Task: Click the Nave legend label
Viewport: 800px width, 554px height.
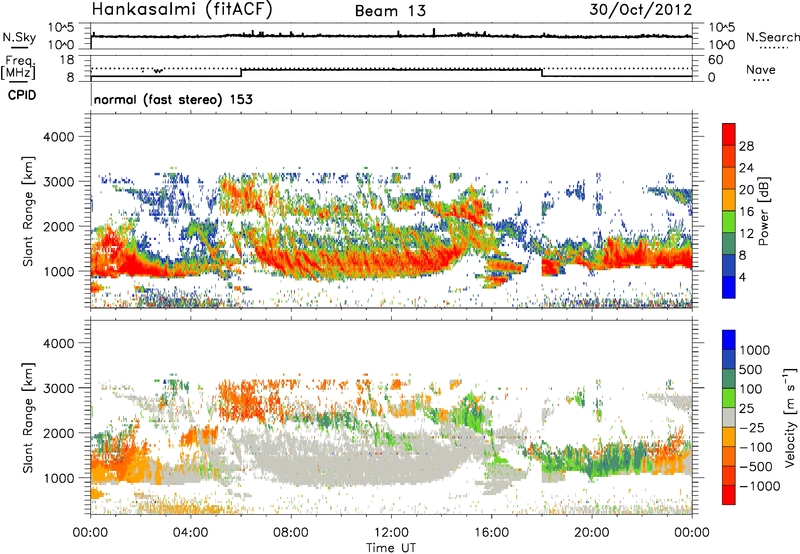Action: tap(761, 70)
